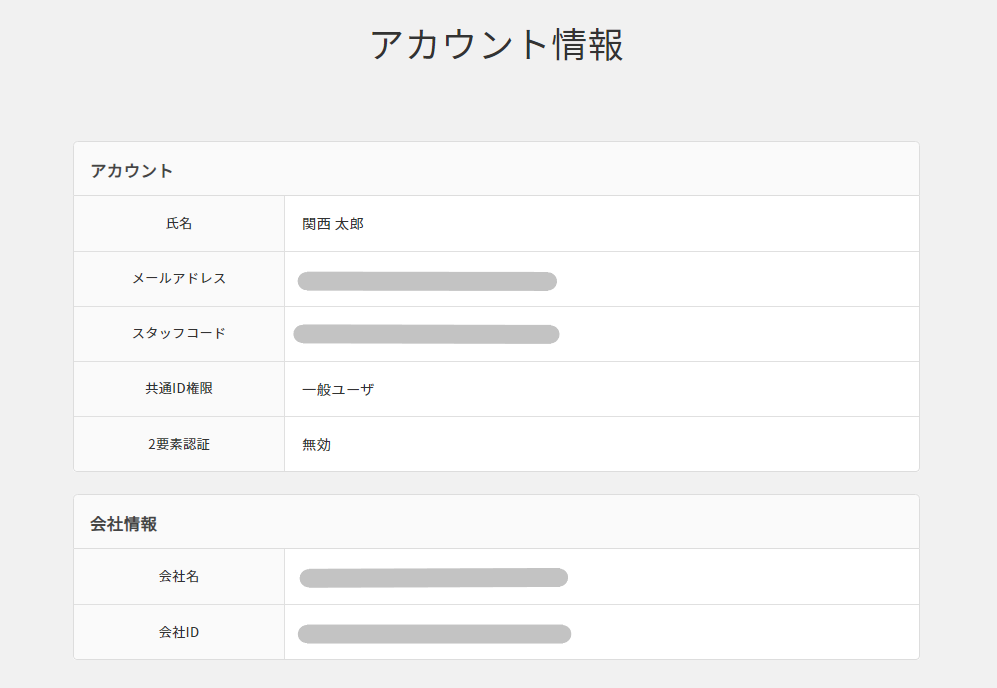Click the 会社名 field label
997x688 pixels.
click(179, 577)
